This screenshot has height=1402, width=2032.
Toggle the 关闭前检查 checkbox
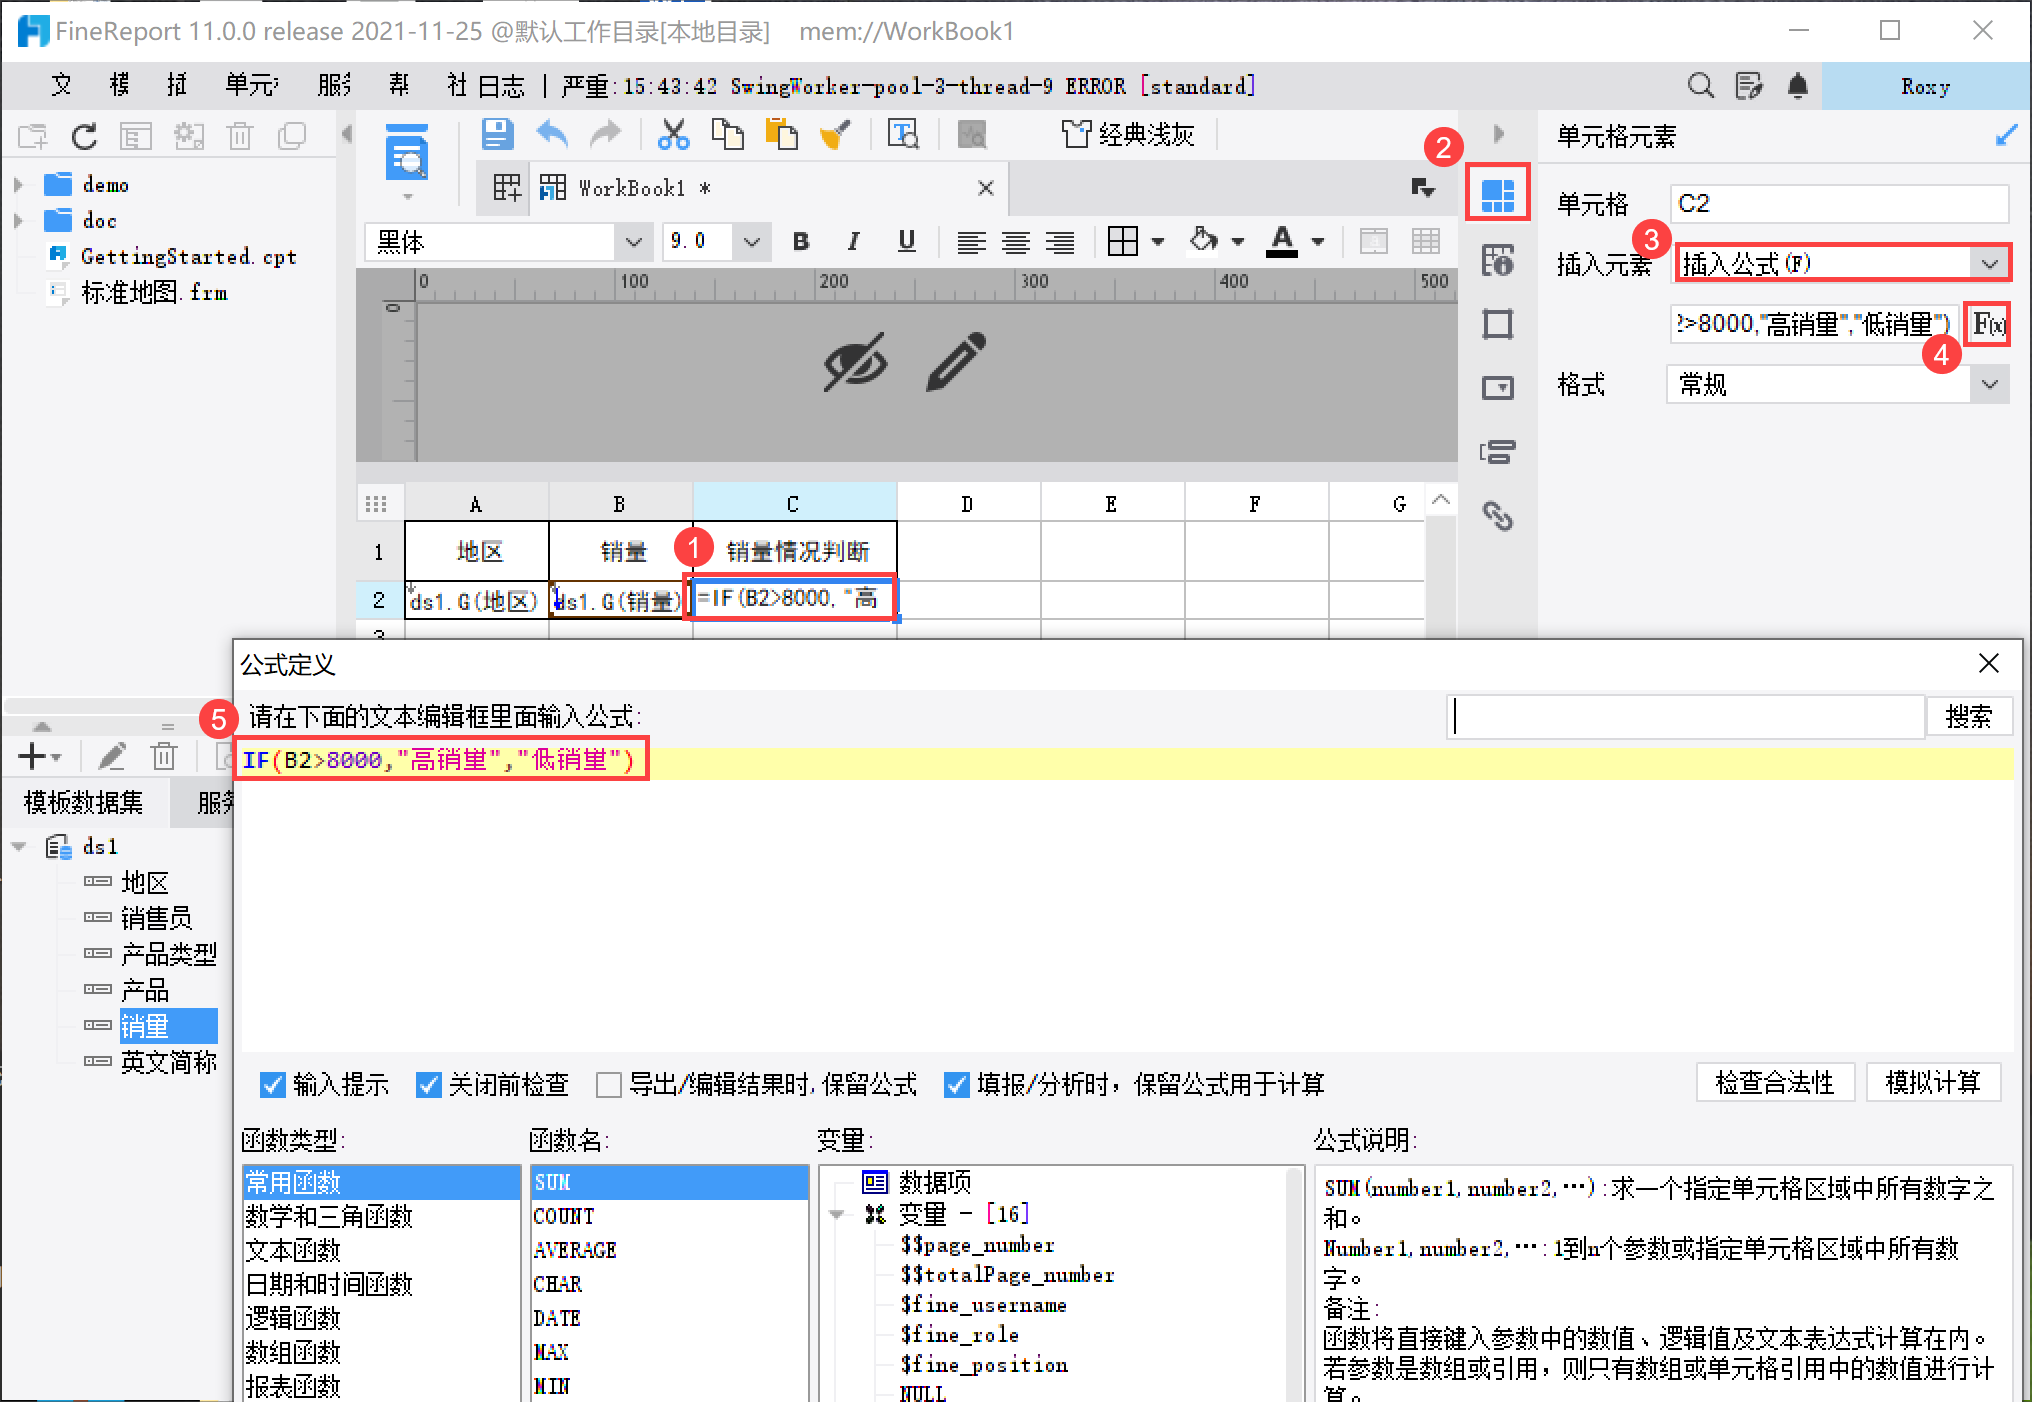(429, 1085)
